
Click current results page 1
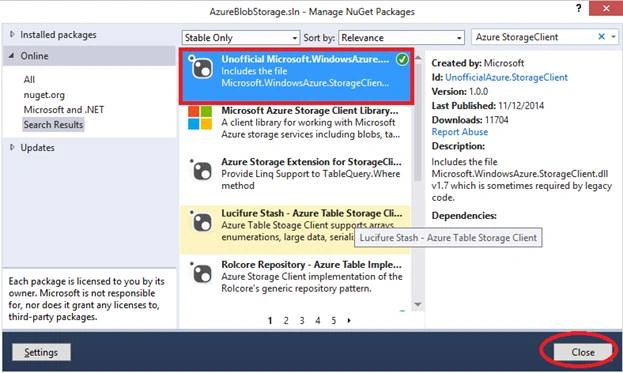coord(270,321)
